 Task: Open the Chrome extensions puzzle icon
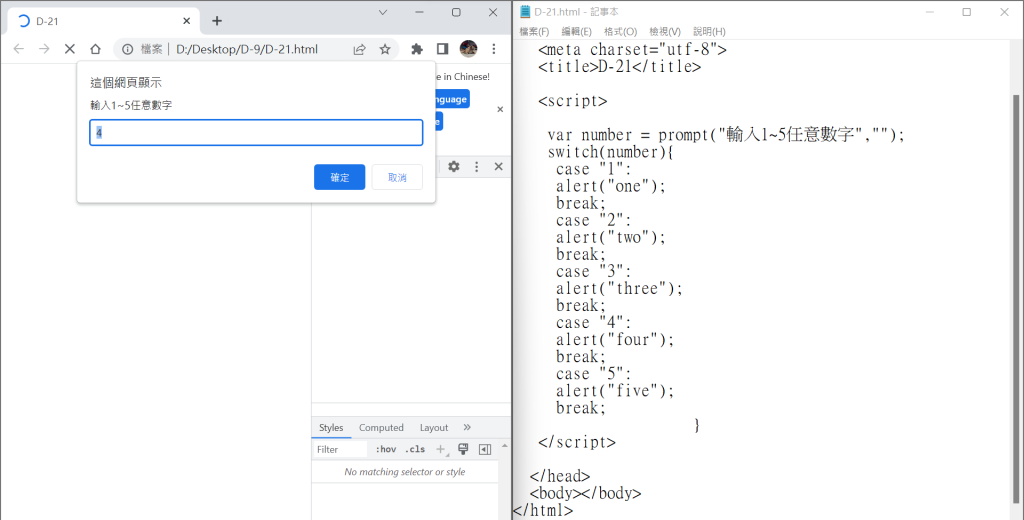(417, 49)
